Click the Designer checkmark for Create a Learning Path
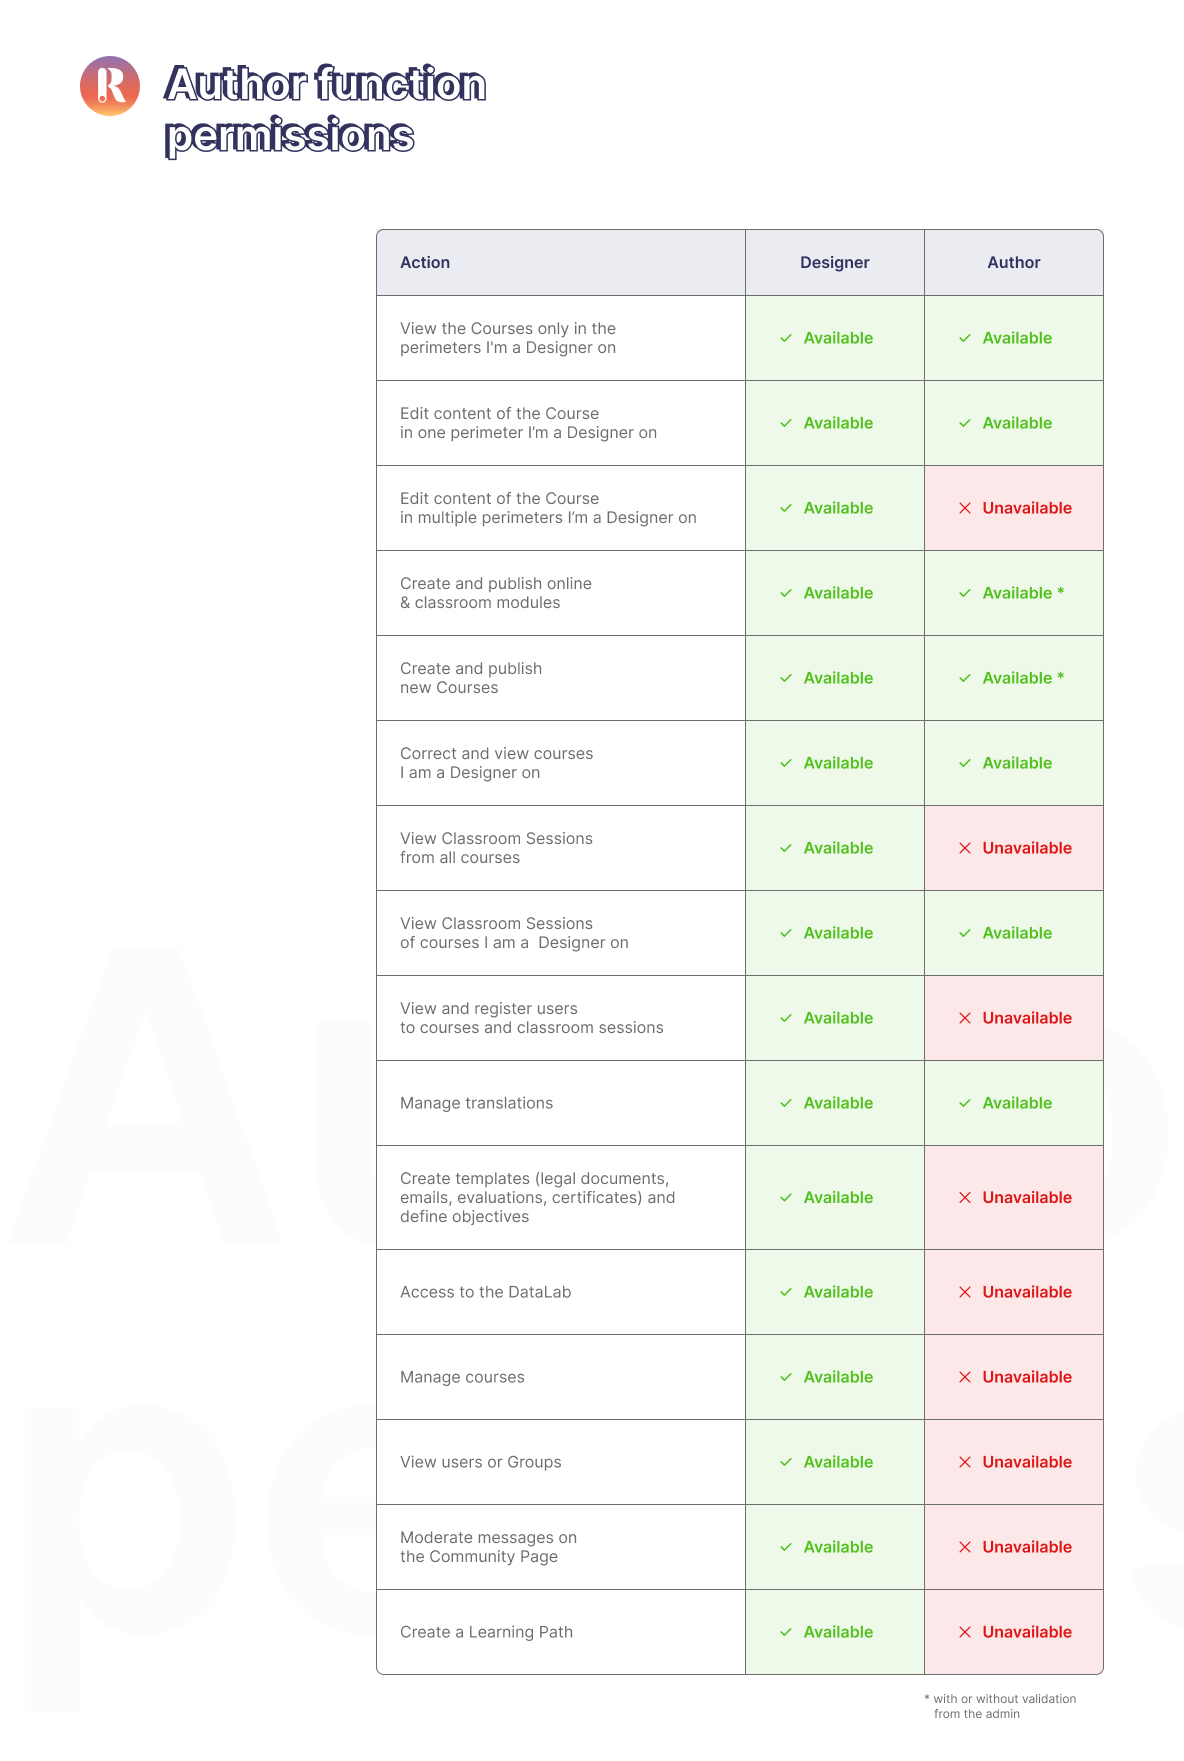The image size is (1184, 1761). pos(786,1632)
